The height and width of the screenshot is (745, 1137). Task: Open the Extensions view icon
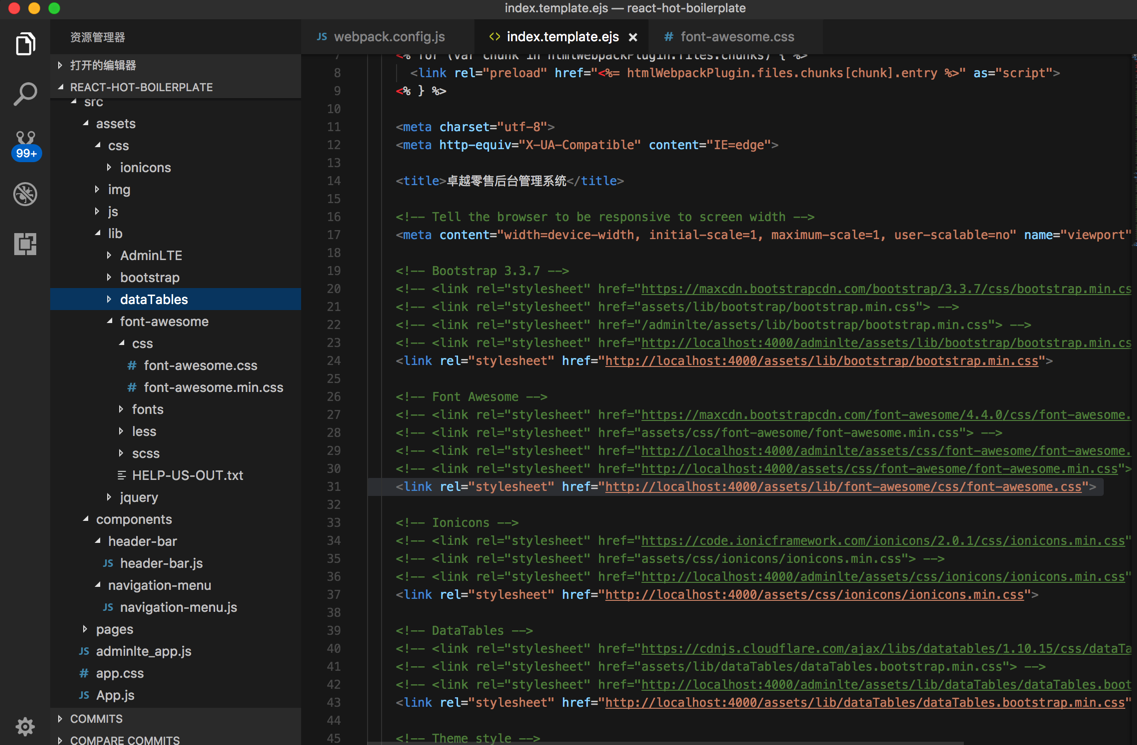pyautogui.click(x=25, y=244)
